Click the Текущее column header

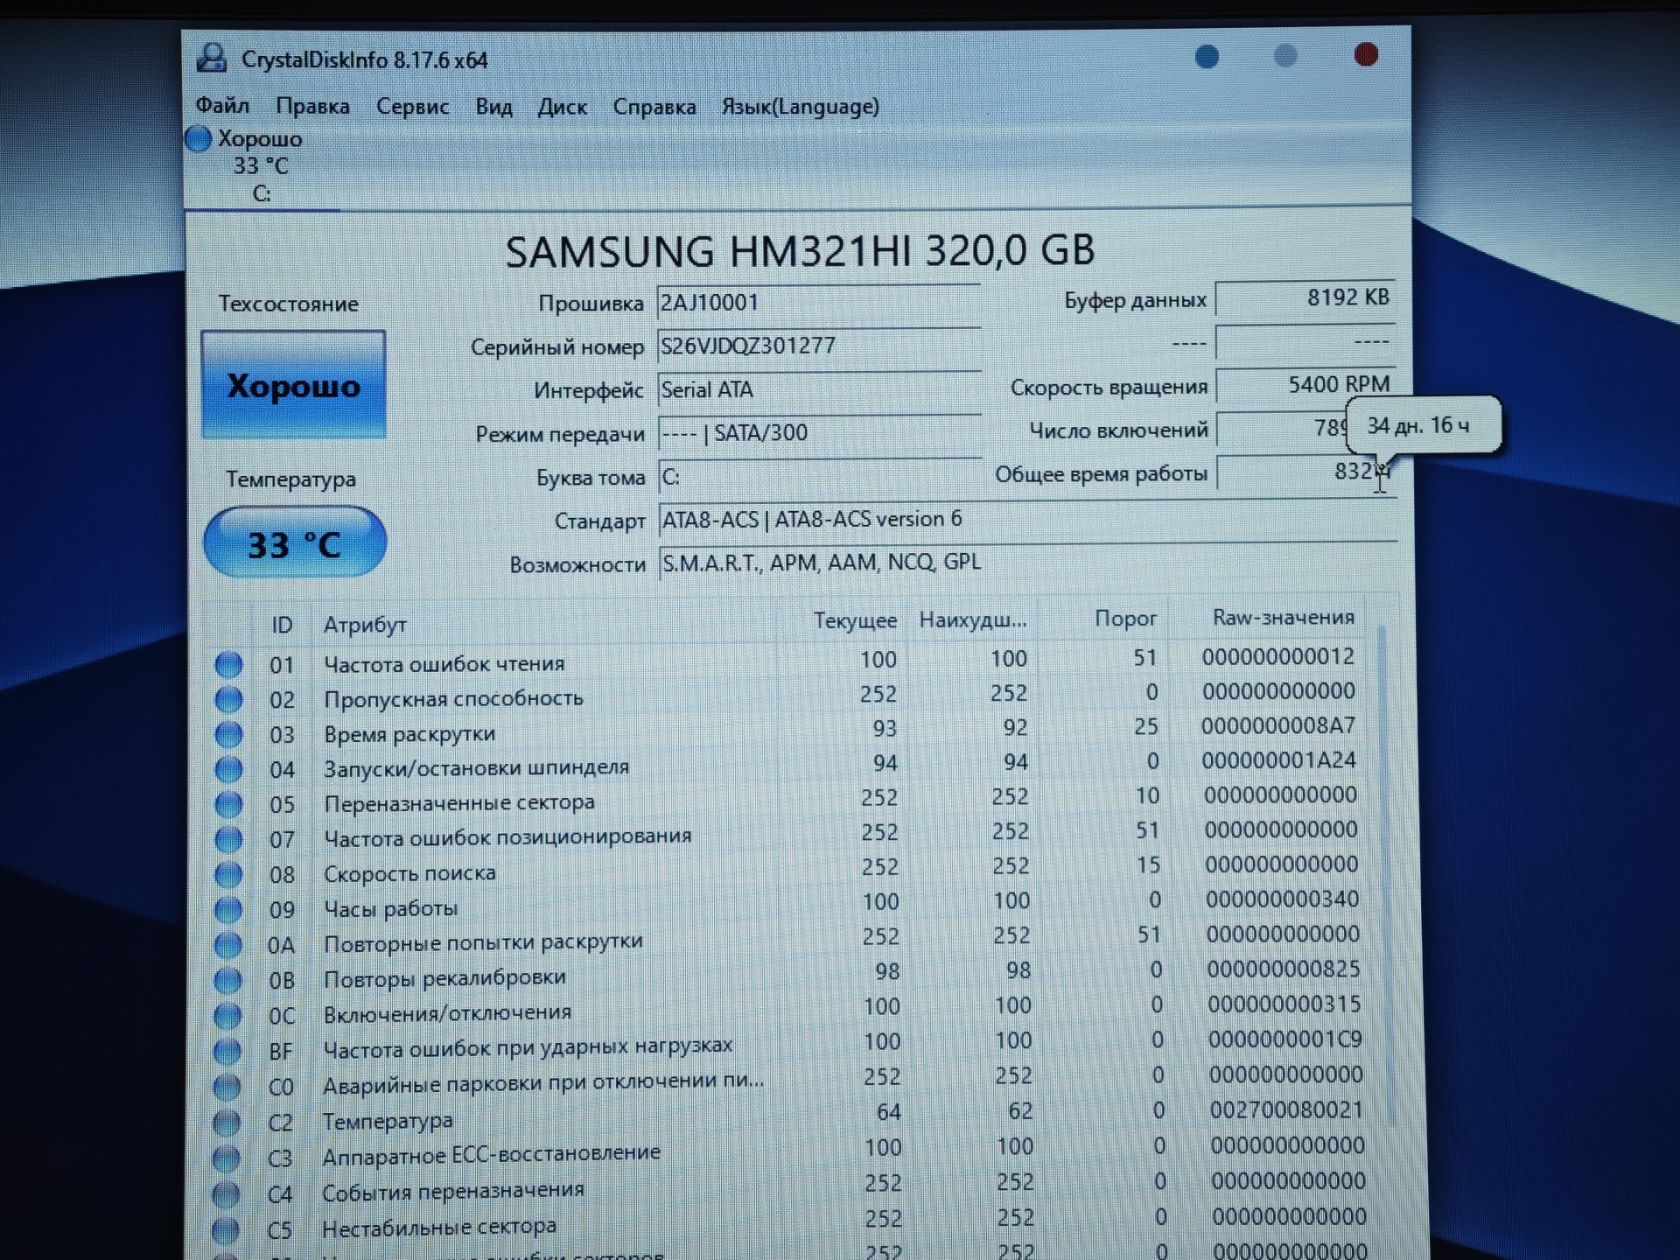pos(855,621)
